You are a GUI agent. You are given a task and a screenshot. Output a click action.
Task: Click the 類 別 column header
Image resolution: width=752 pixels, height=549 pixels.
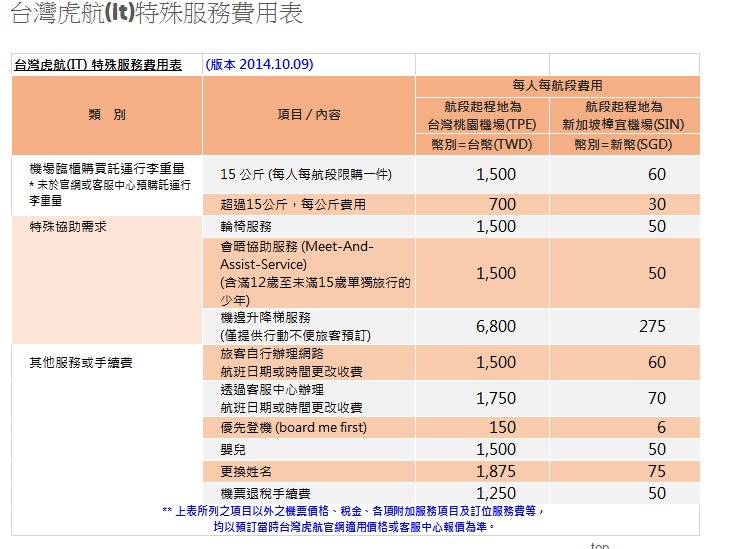(107, 115)
